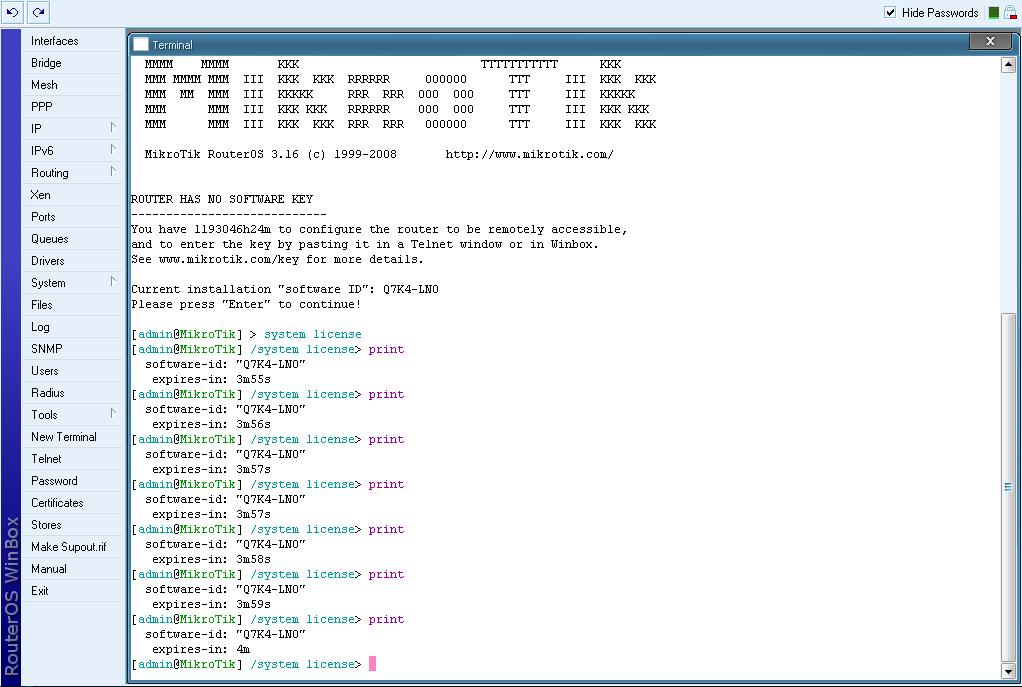Open Stores in the sidebar

pos(74,525)
